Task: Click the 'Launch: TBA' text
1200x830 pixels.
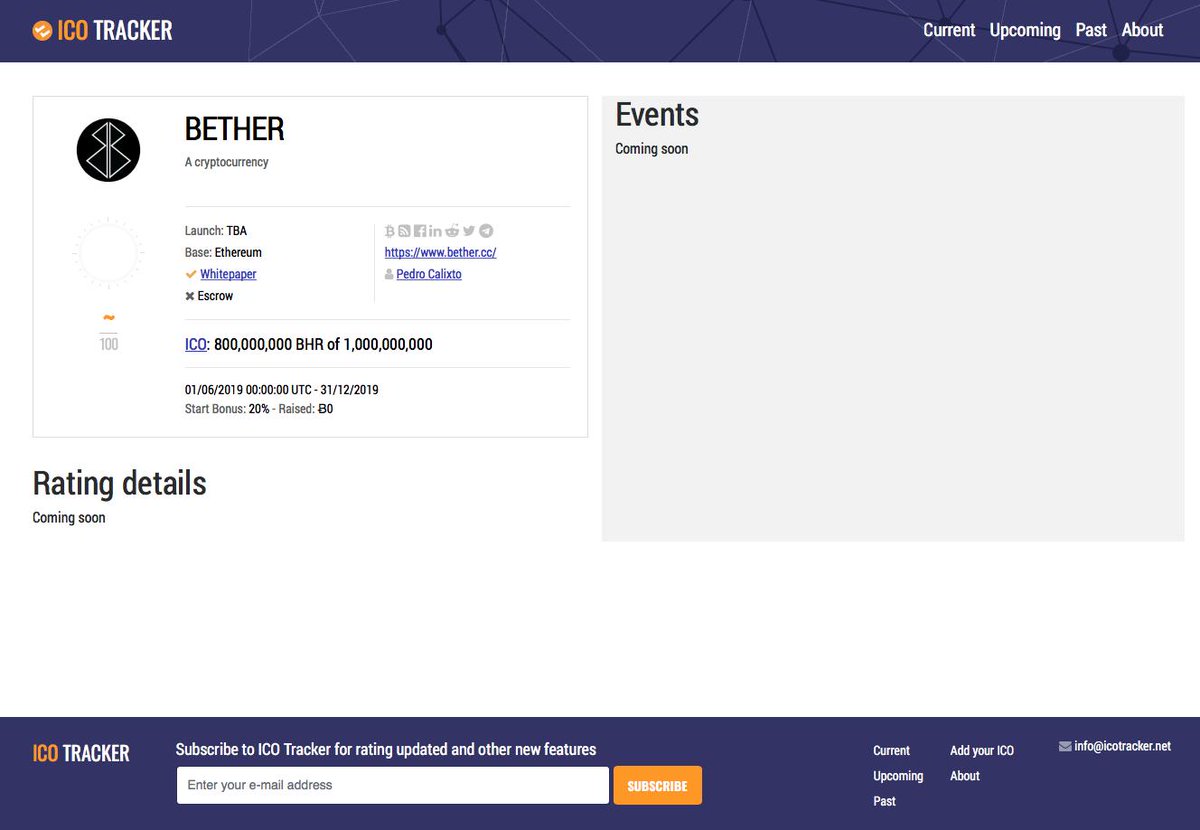Action: click(x=216, y=231)
